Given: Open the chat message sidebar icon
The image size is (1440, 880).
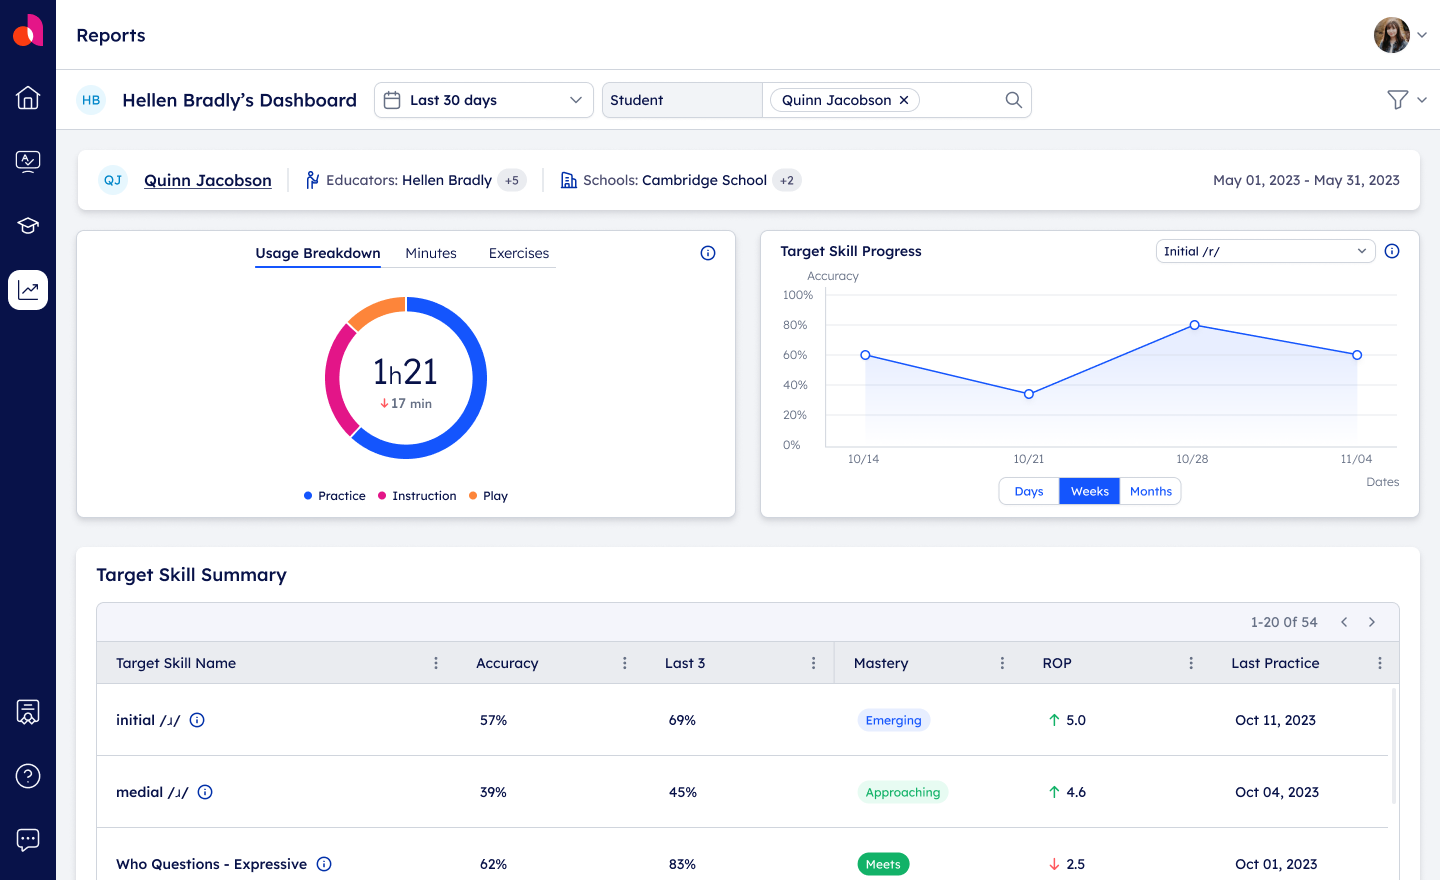Looking at the screenshot, I should click(28, 840).
